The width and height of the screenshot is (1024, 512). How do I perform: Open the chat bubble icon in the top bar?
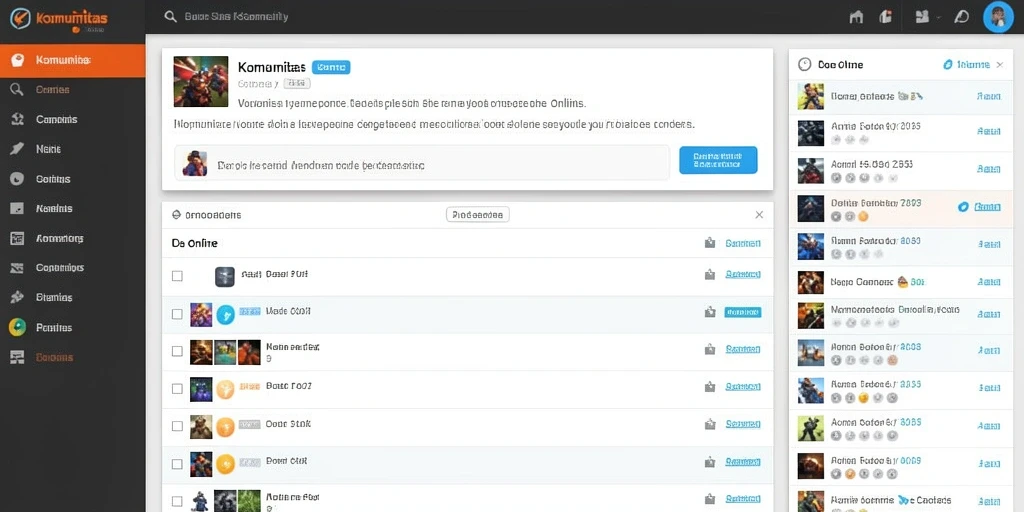point(961,17)
